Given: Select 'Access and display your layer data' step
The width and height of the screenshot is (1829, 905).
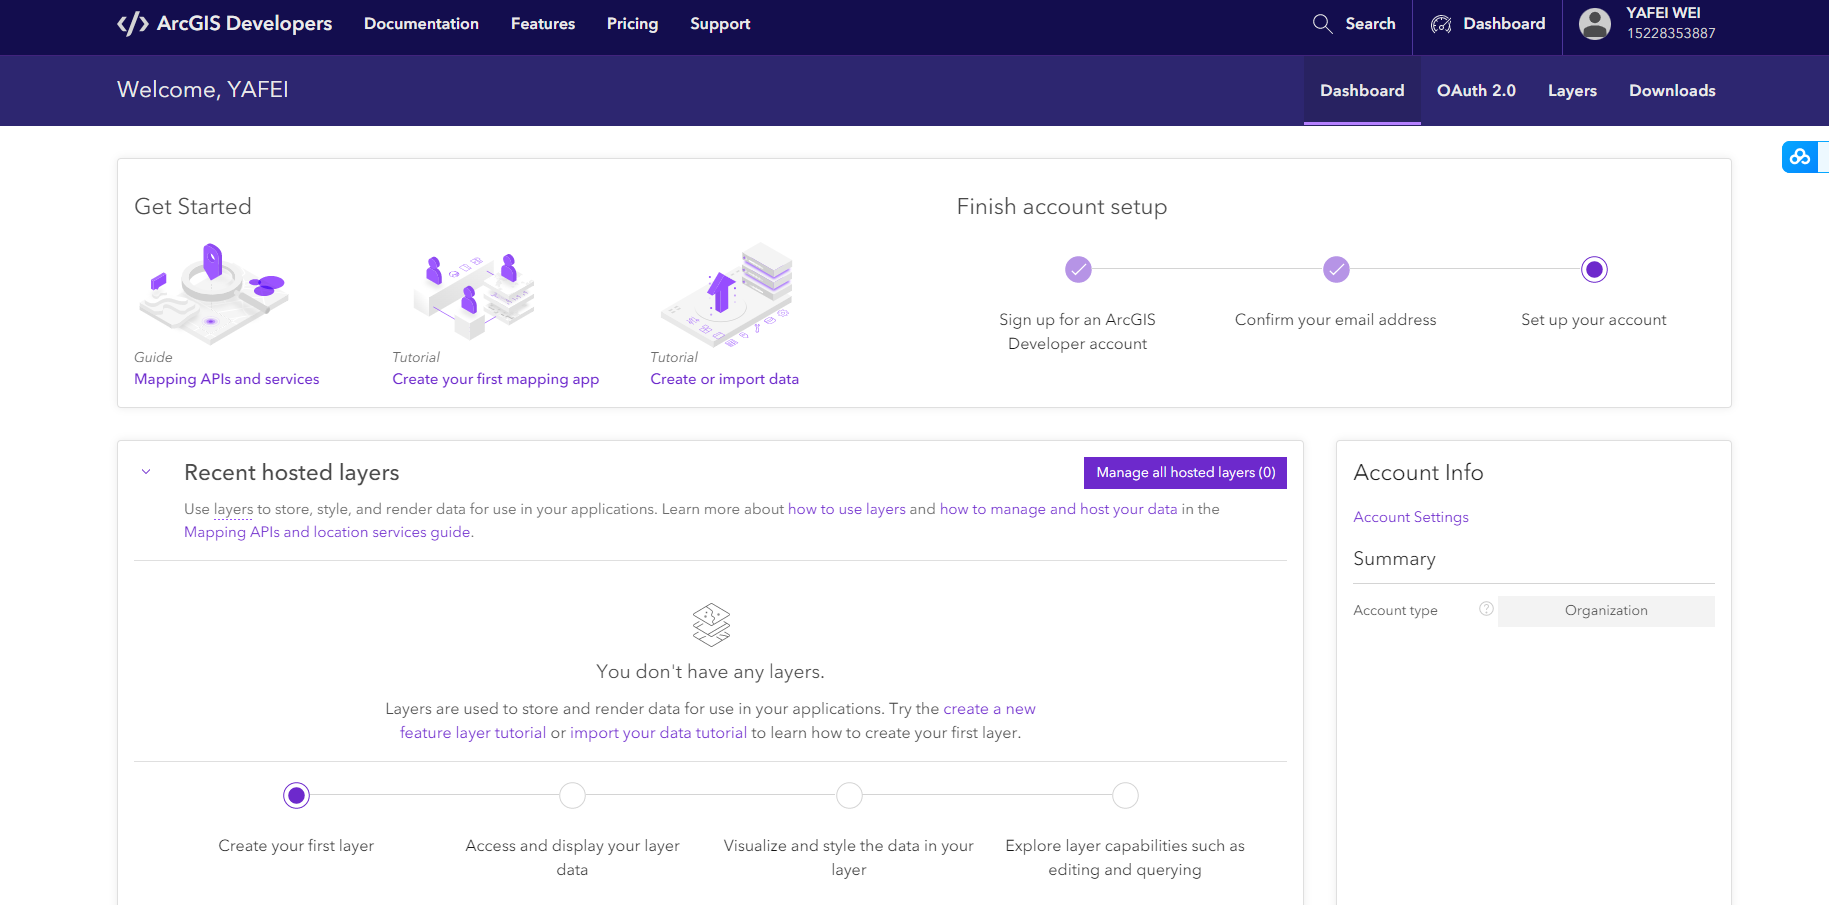Looking at the screenshot, I should pyautogui.click(x=572, y=796).
